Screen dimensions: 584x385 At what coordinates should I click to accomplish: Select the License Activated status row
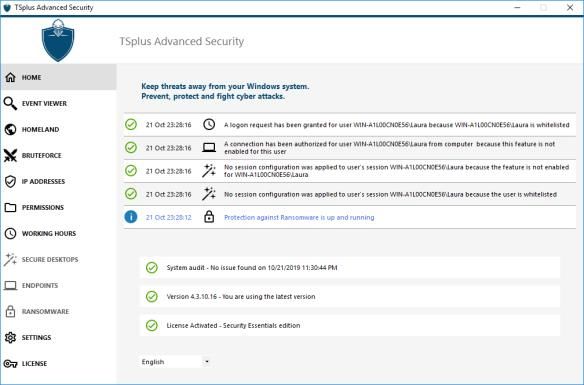[x=350, y=325]
